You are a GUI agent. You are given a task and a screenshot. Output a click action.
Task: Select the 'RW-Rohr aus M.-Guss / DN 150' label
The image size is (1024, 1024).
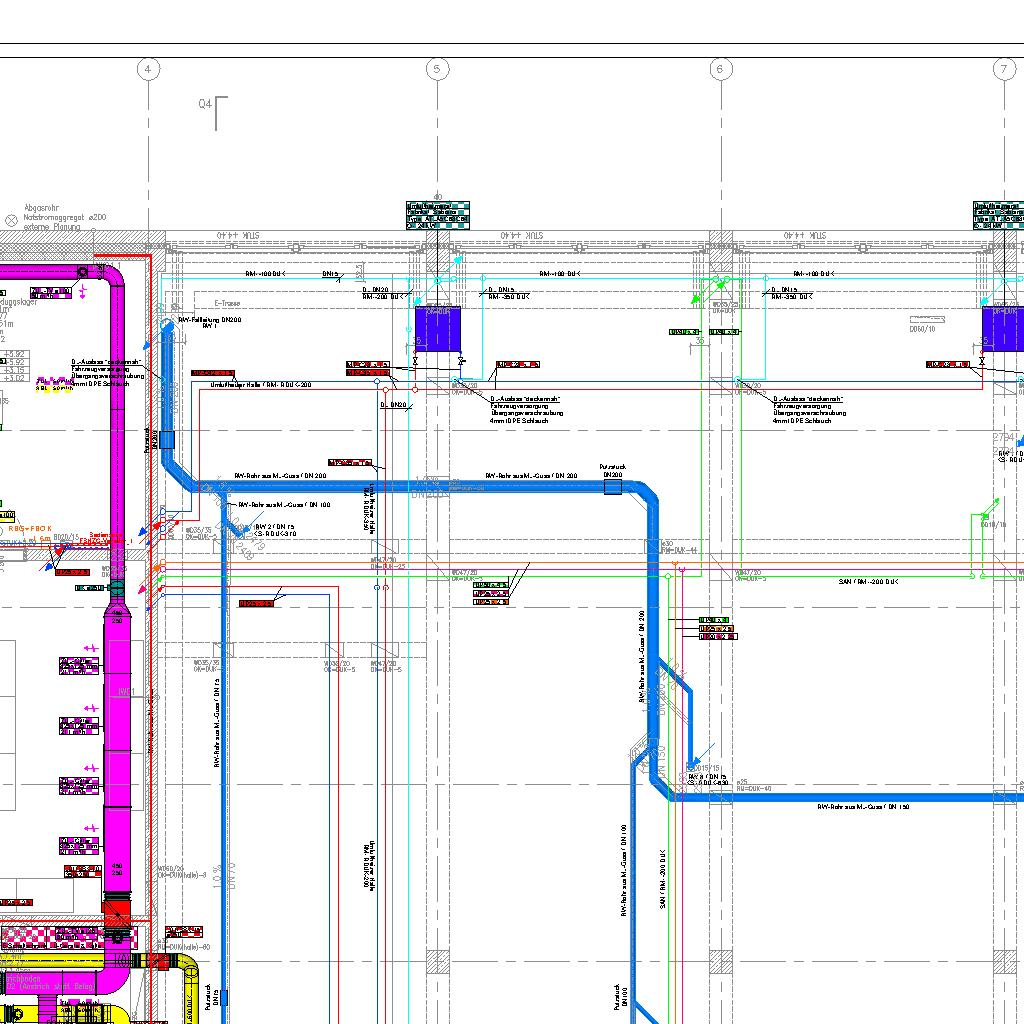point(863,807)
